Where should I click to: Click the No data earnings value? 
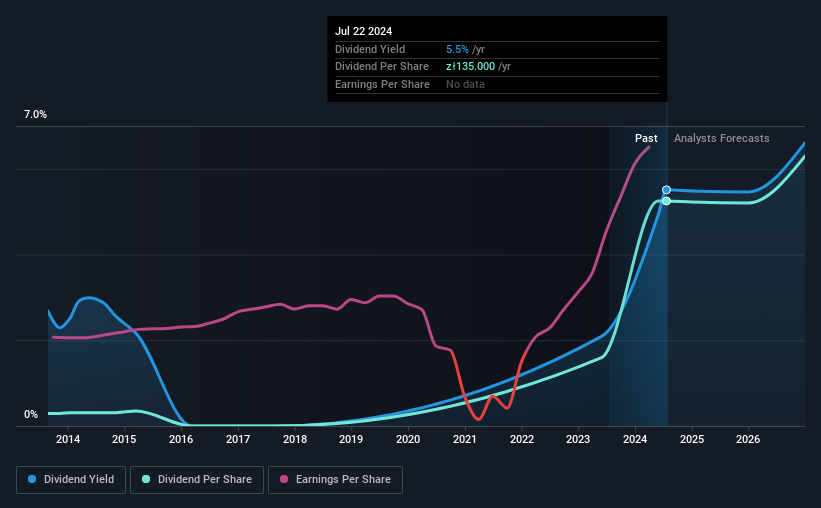pos(465,84)
